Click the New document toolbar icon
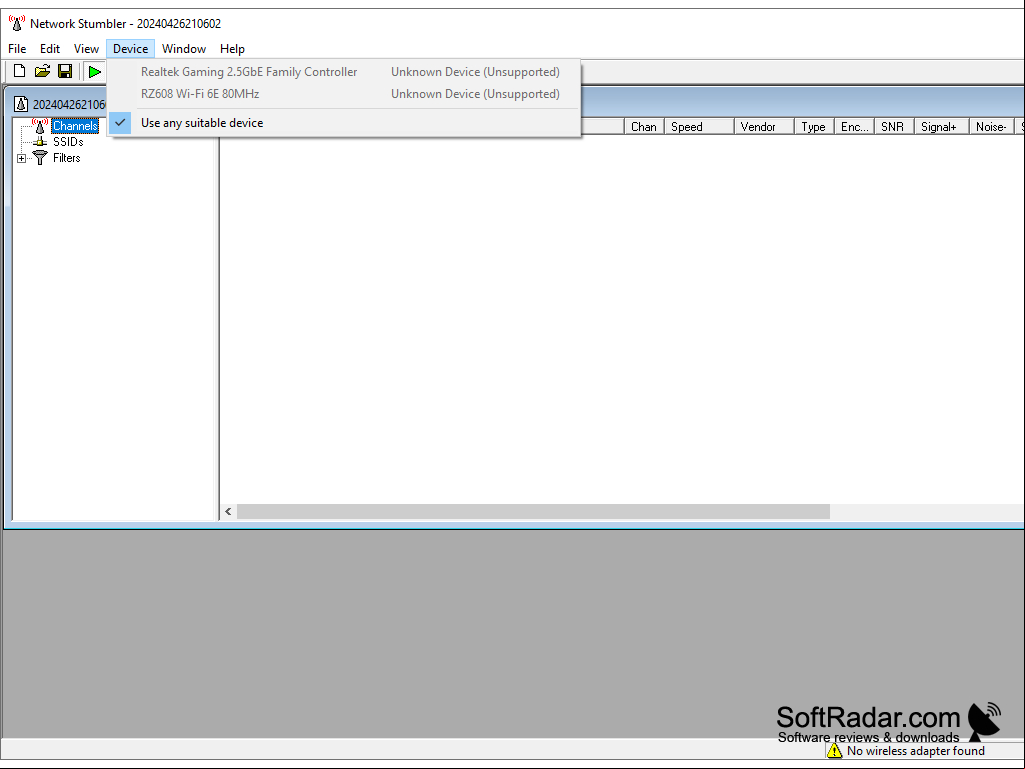 coord(20,71)
